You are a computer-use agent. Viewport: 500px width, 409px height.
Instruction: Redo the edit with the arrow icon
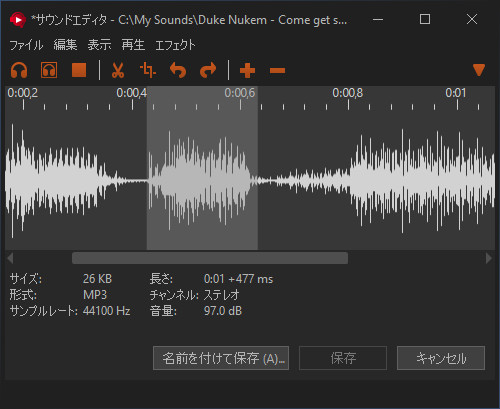tap(208, 70)
